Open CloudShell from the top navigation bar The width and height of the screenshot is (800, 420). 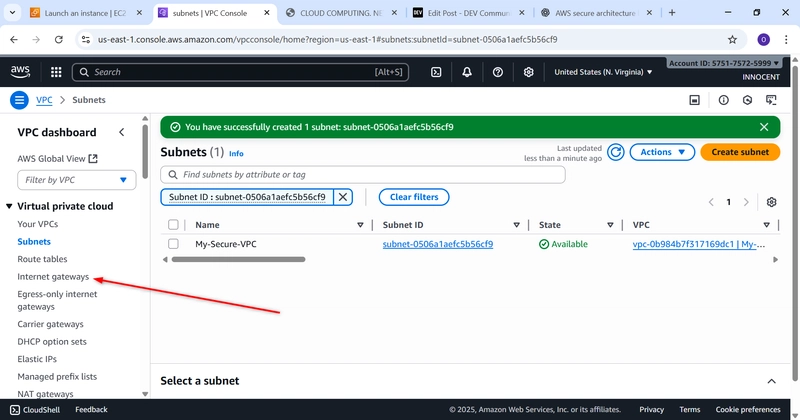(436, 72)
